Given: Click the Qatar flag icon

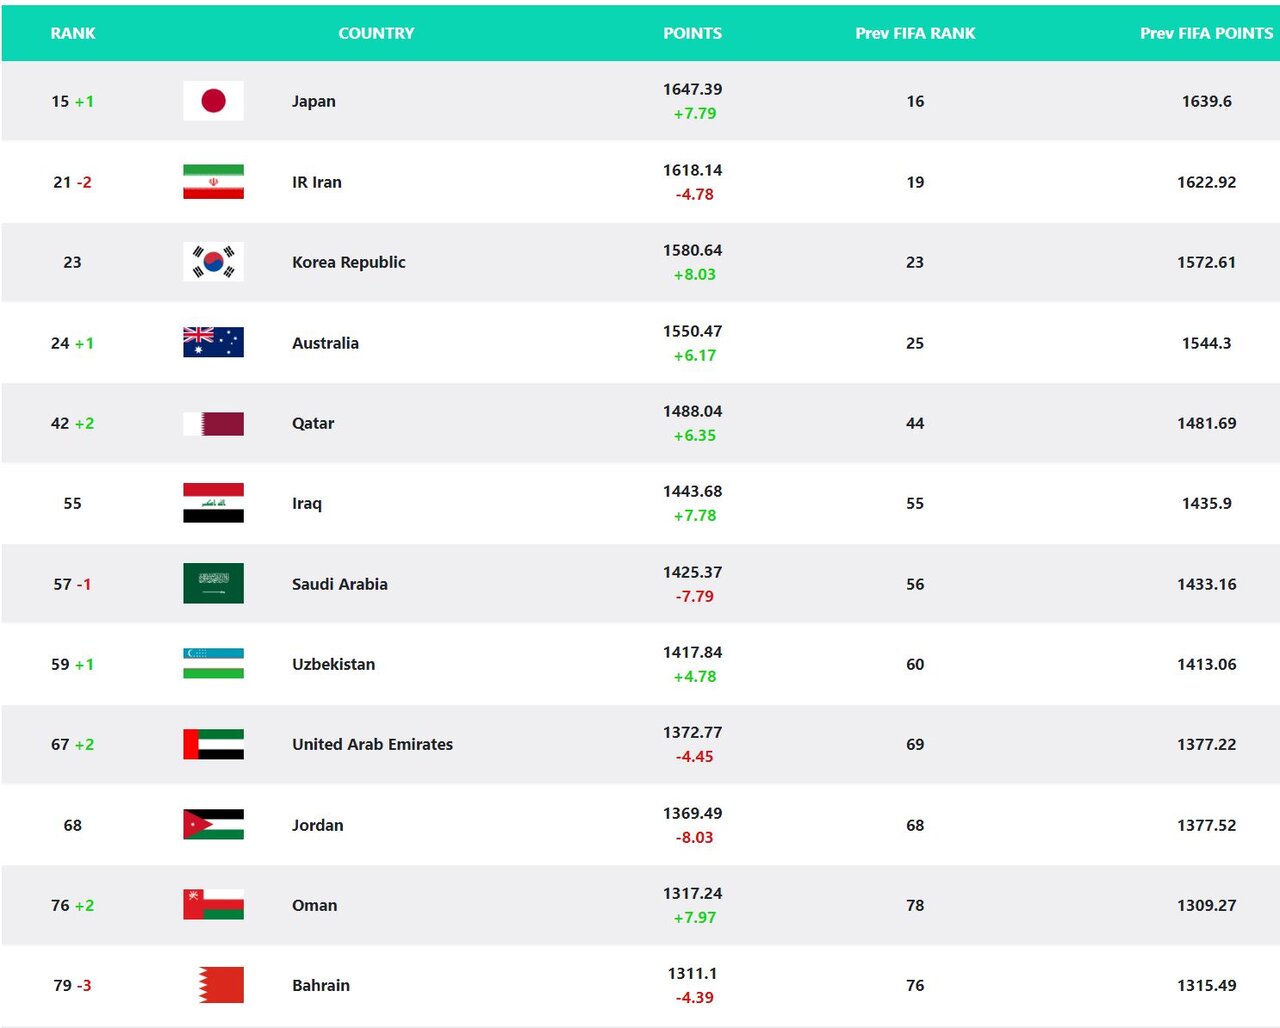Looking at the screenshot, I should click(x=212, y=423).
